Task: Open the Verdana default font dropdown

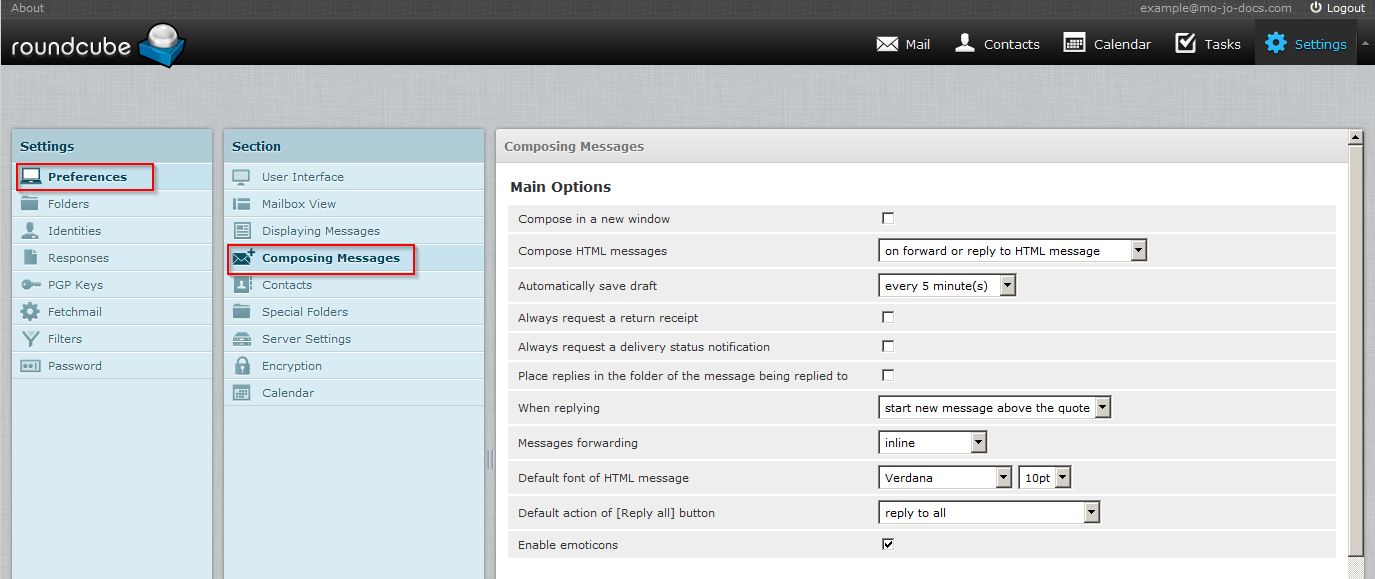Action: point(945,478)
